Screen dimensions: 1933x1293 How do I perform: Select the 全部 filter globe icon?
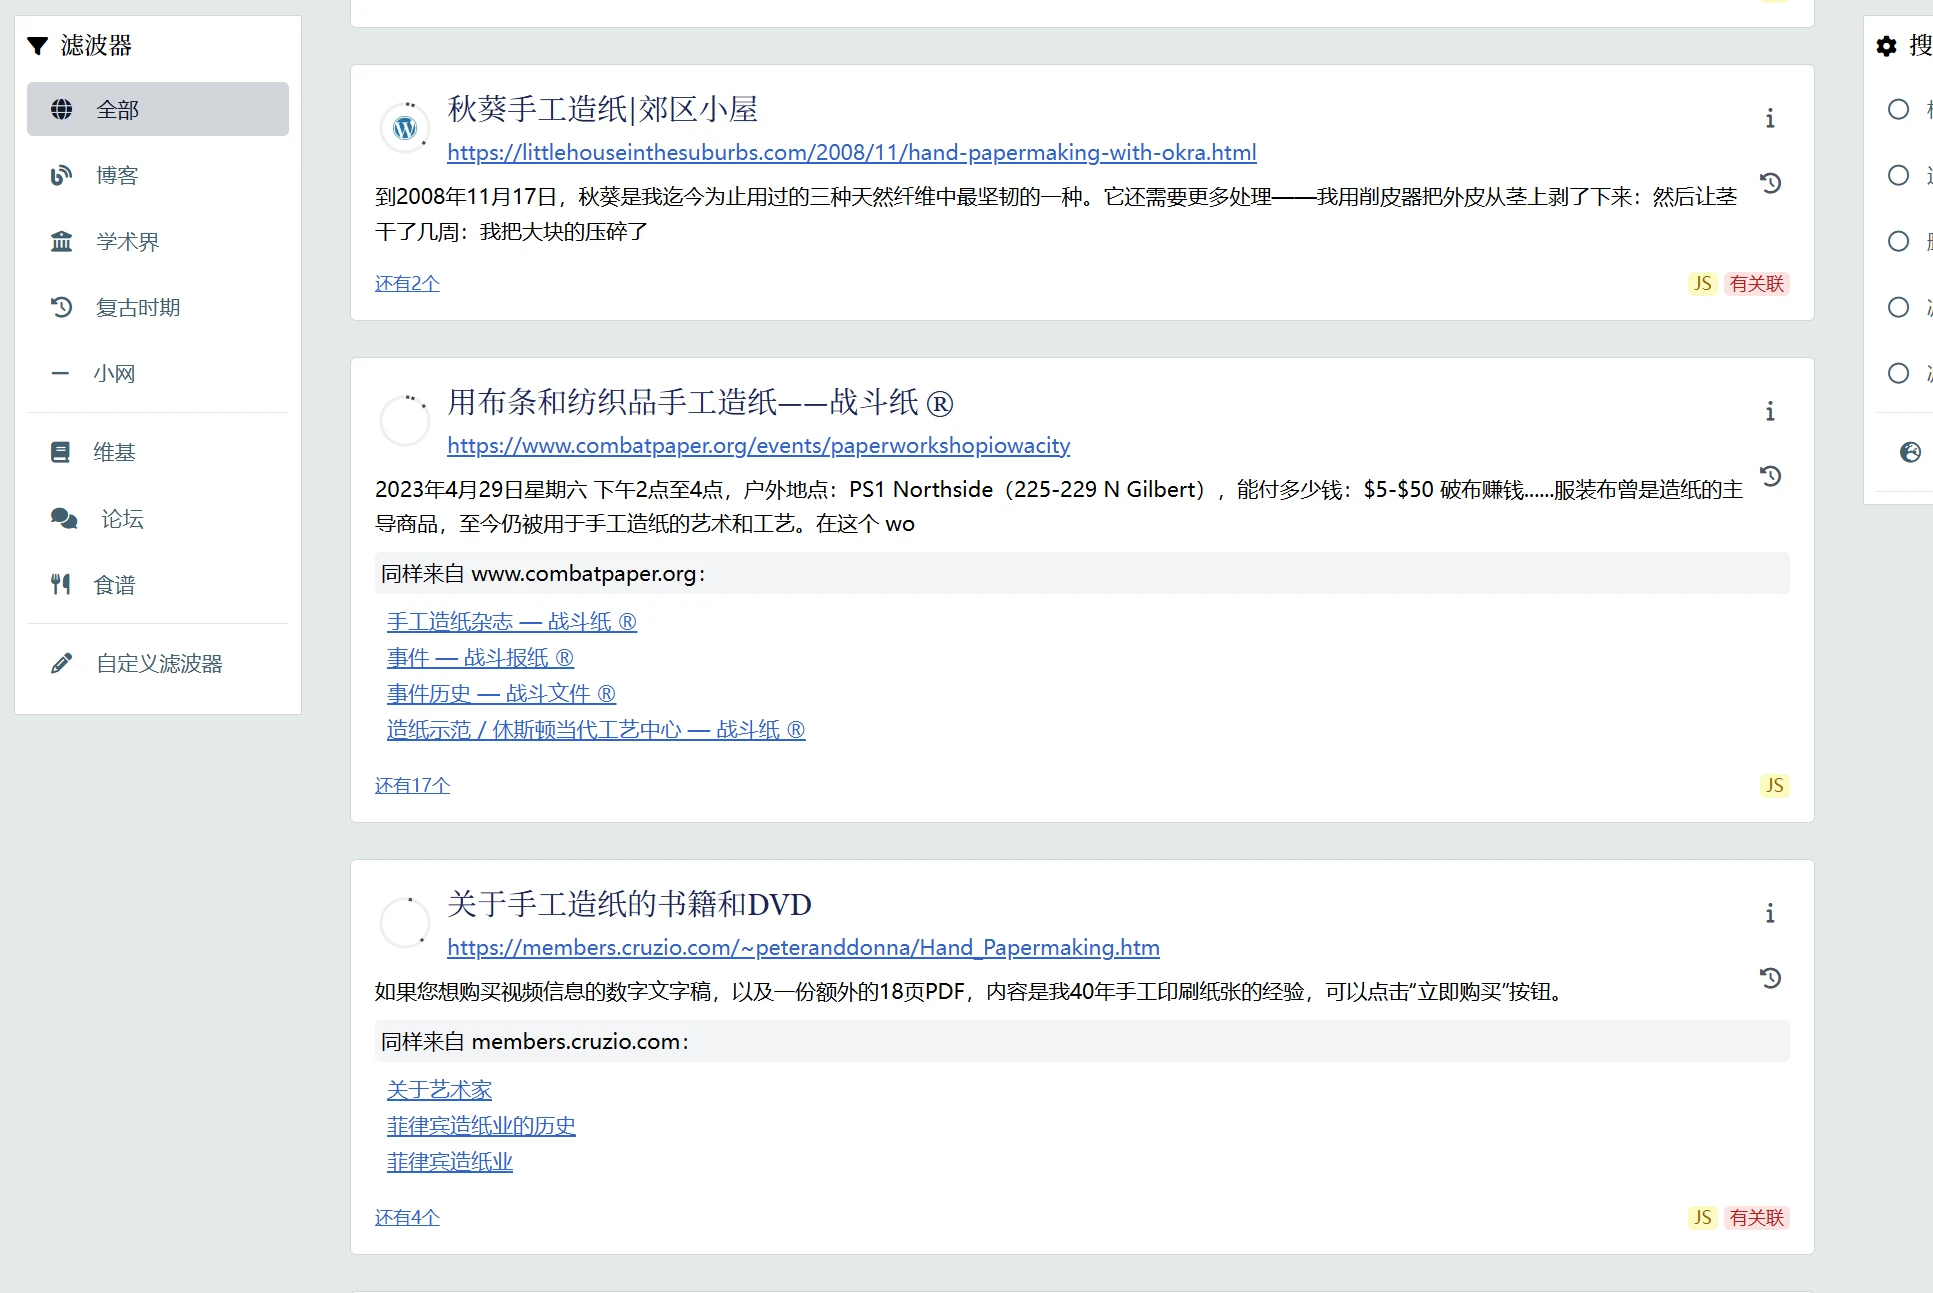pyautogui.click(x=62, y=109)
